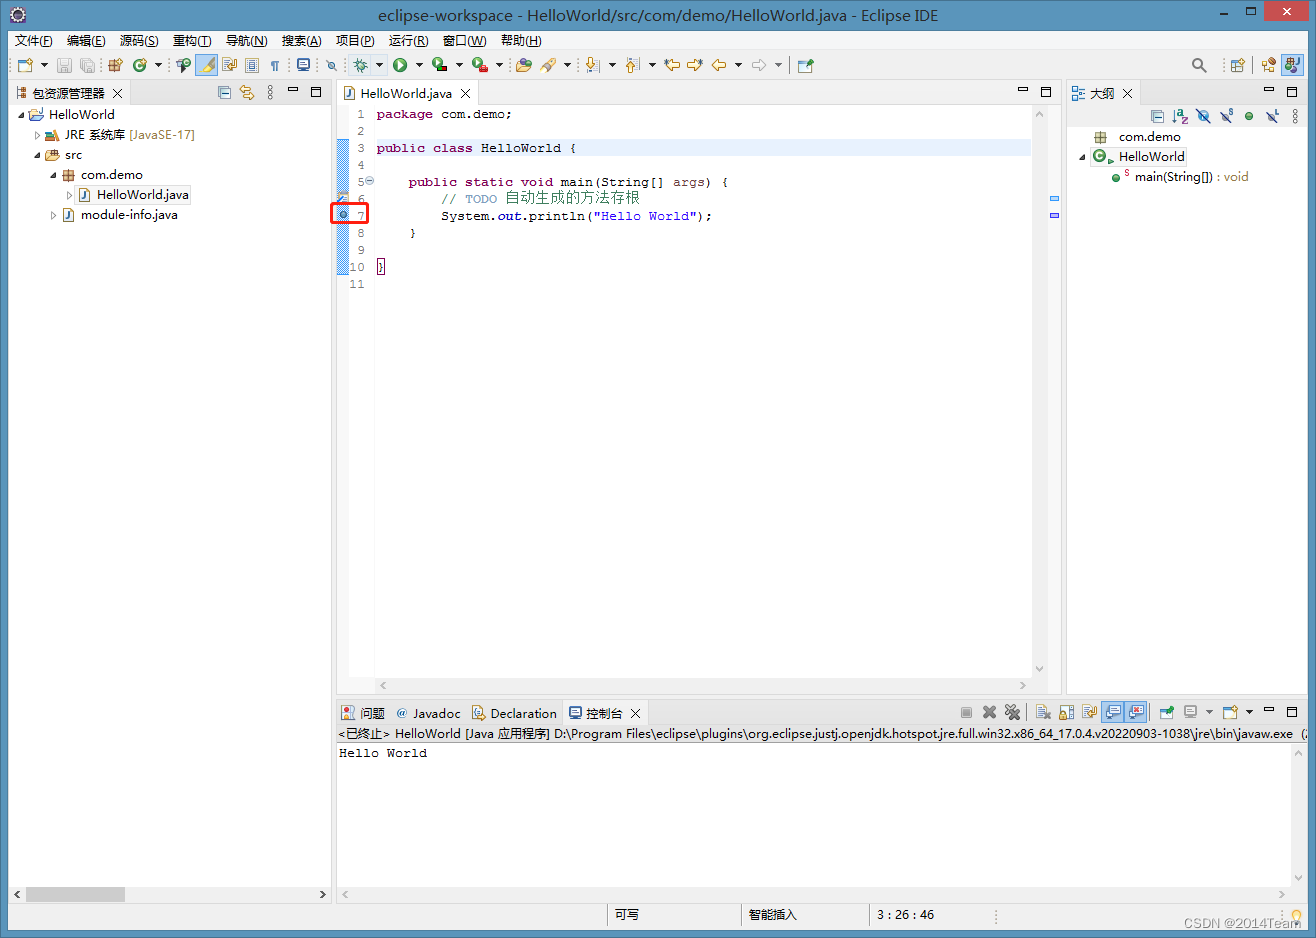Open the Open Type toolbar icon
1316x938 pixels.
[x=523, y=65]
